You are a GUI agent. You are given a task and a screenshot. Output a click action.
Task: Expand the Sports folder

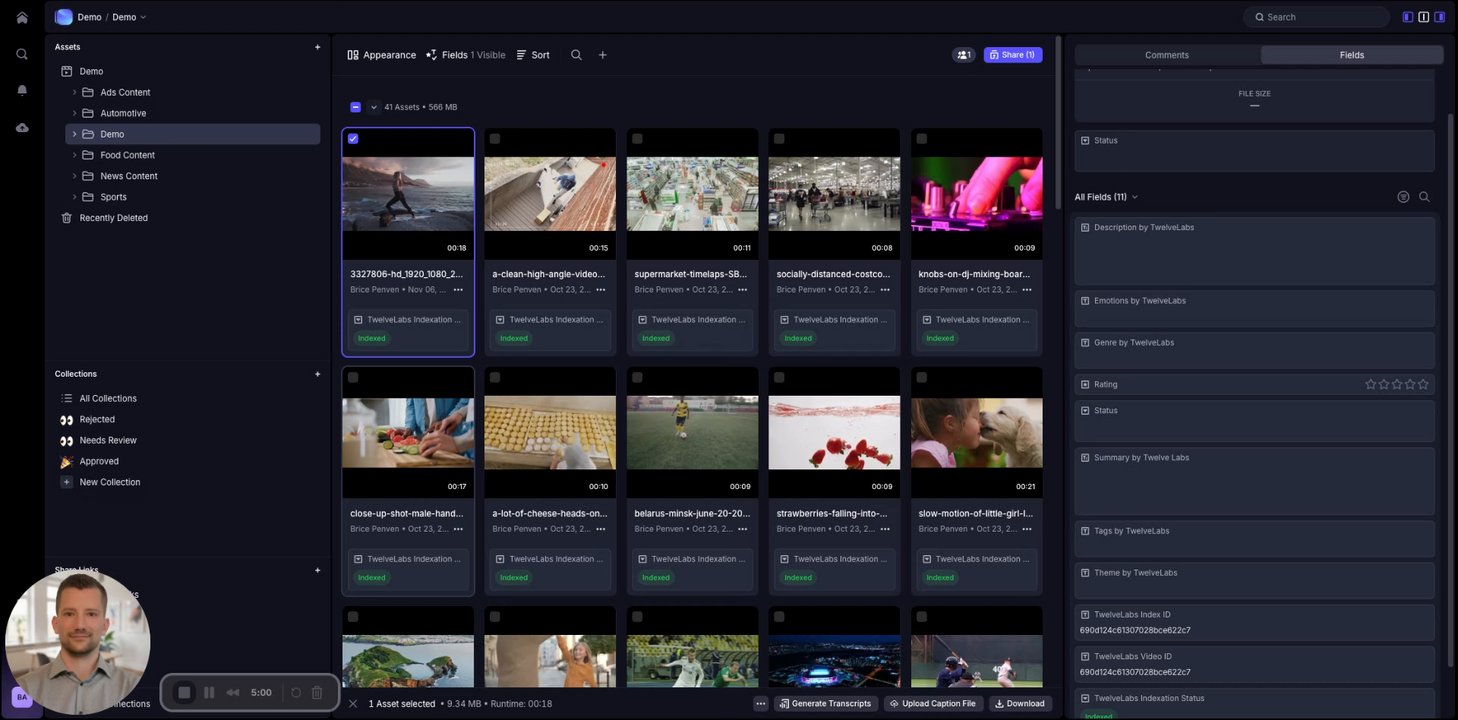pos(74,197)
